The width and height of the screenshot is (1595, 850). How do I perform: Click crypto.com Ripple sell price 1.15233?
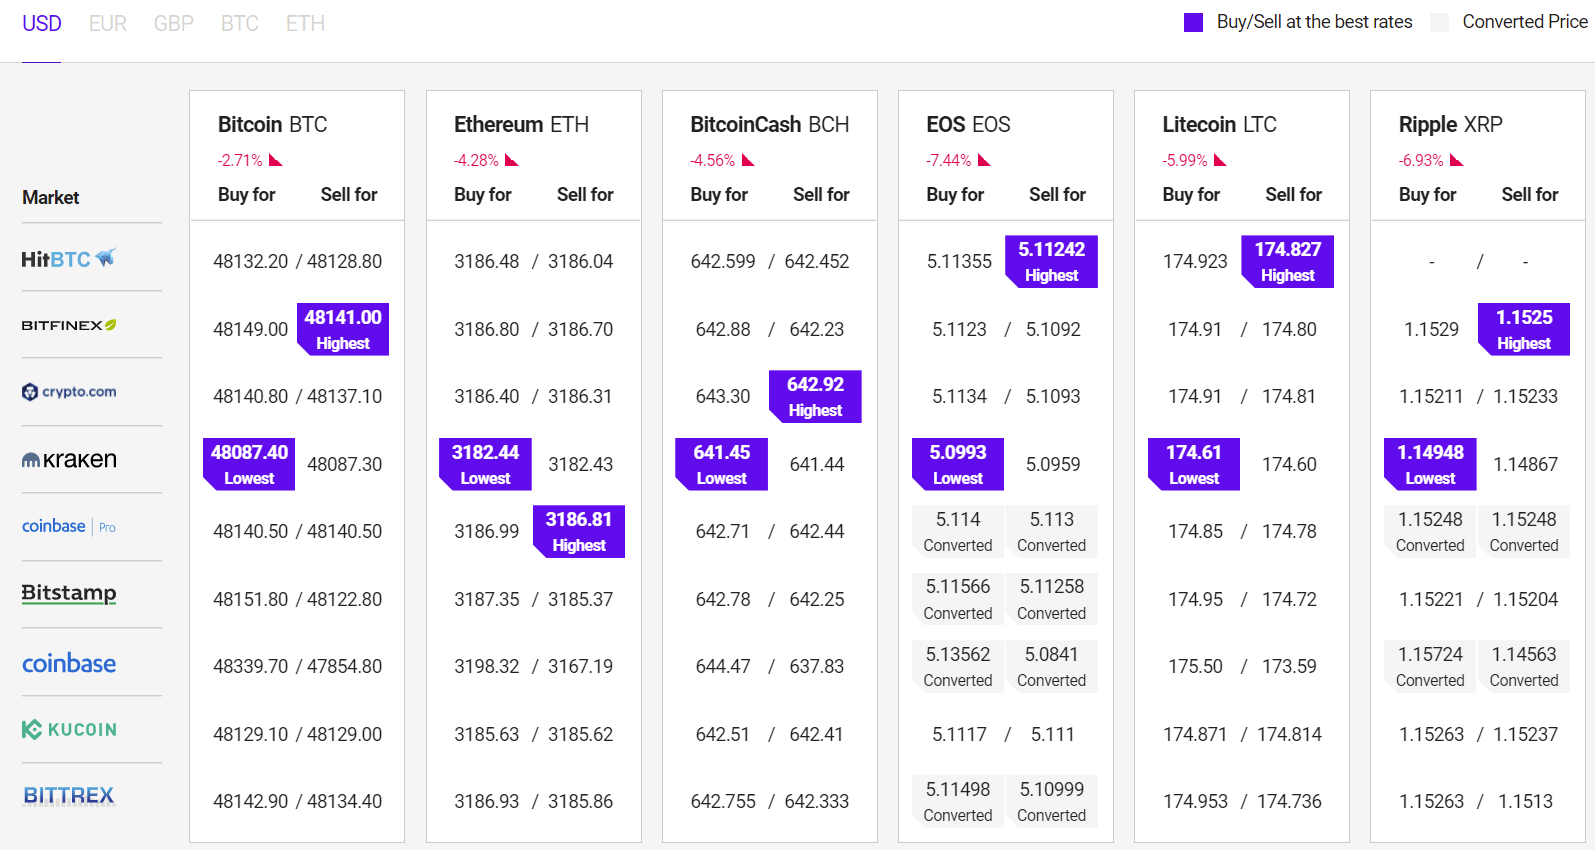[1526, 396]
